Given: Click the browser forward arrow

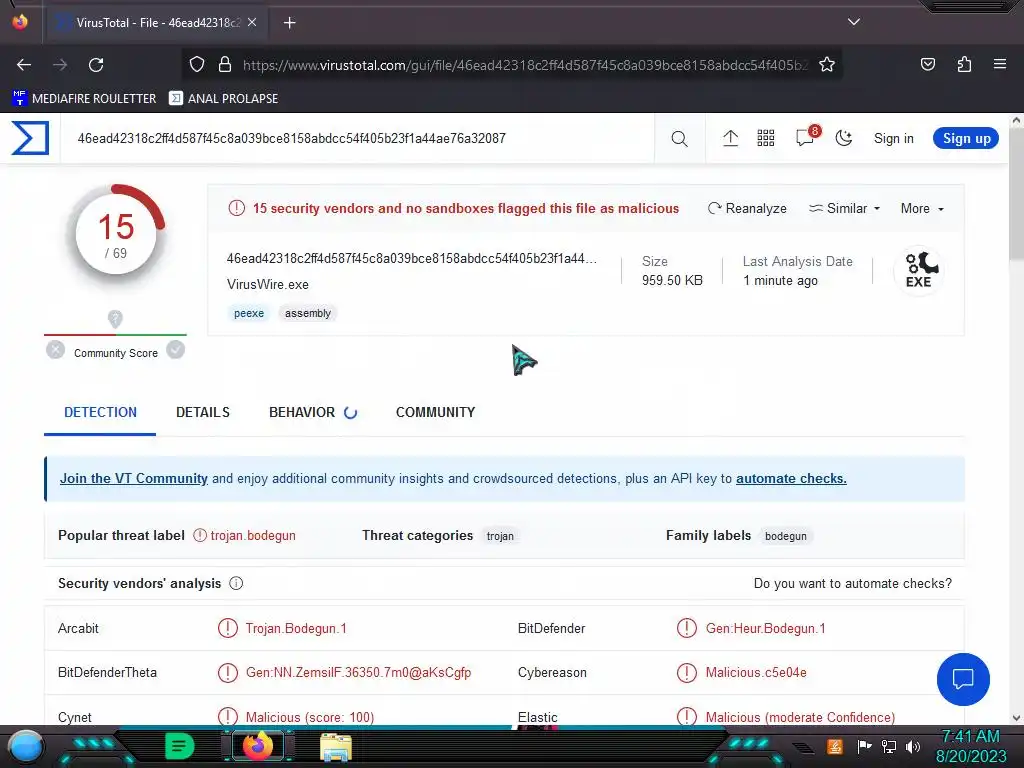Looking at the screenshot, I should pos(60,65).
